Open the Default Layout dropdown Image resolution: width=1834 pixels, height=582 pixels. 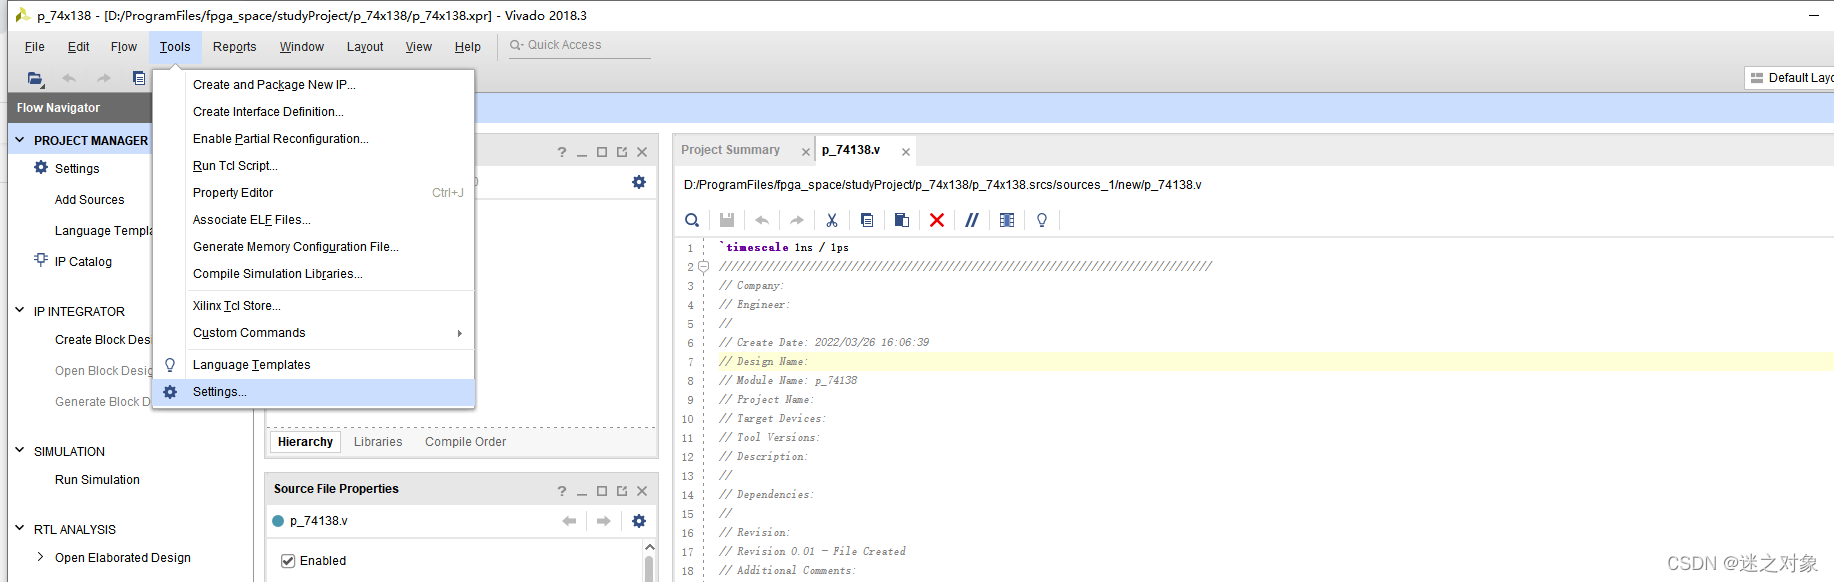click(1790, 78)
